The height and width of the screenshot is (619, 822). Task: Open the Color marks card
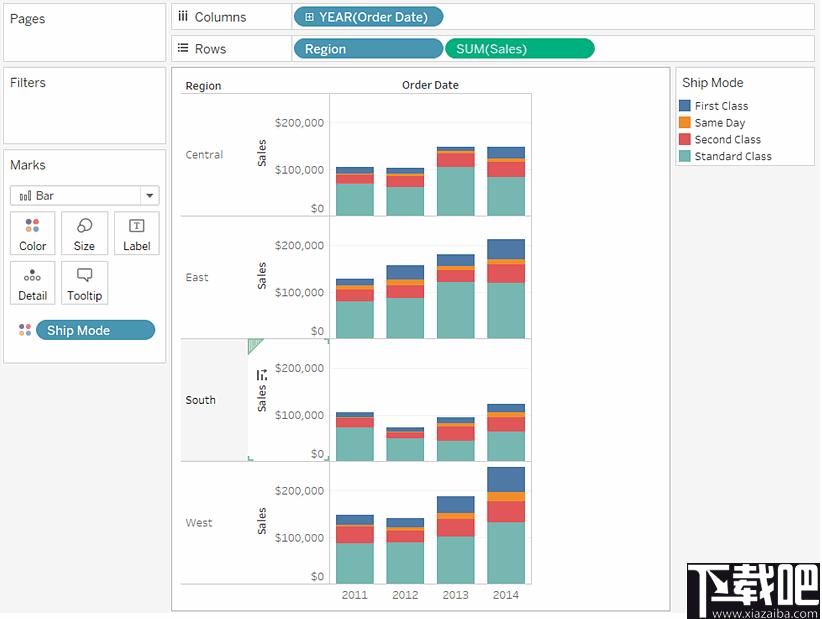[x=33, y=233]
